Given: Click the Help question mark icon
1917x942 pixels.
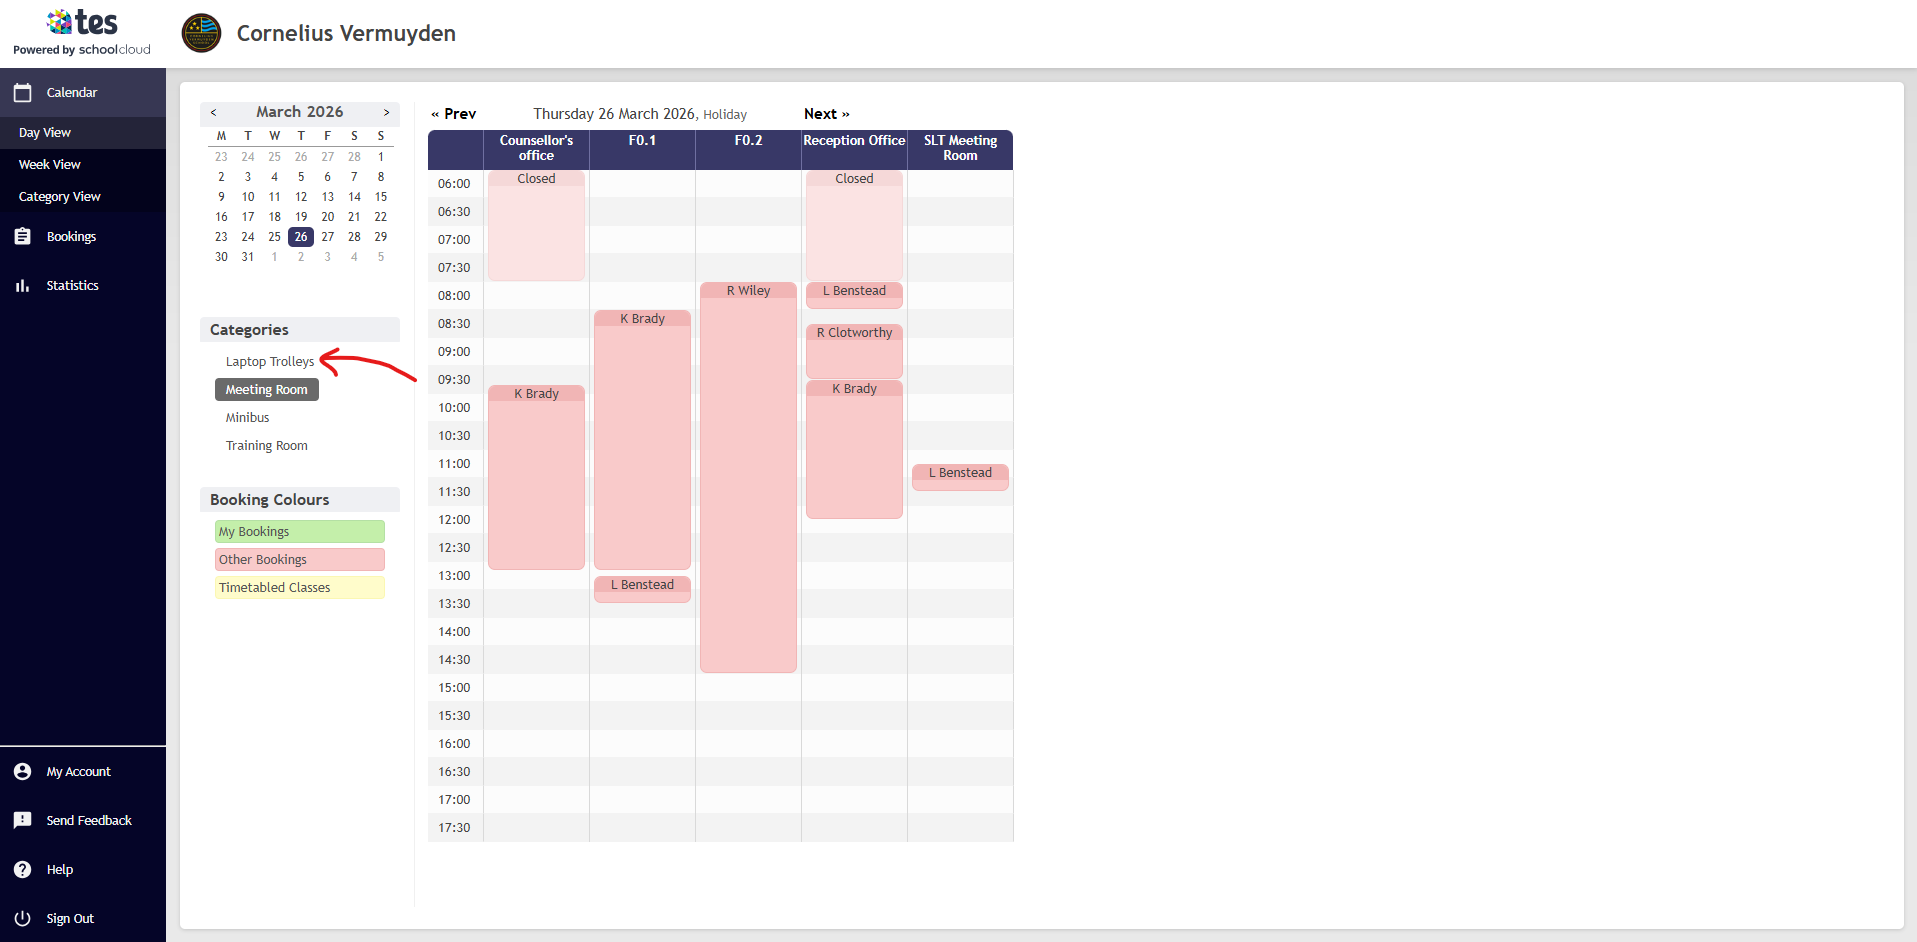Looking at the screenshot, I should 22,870.
